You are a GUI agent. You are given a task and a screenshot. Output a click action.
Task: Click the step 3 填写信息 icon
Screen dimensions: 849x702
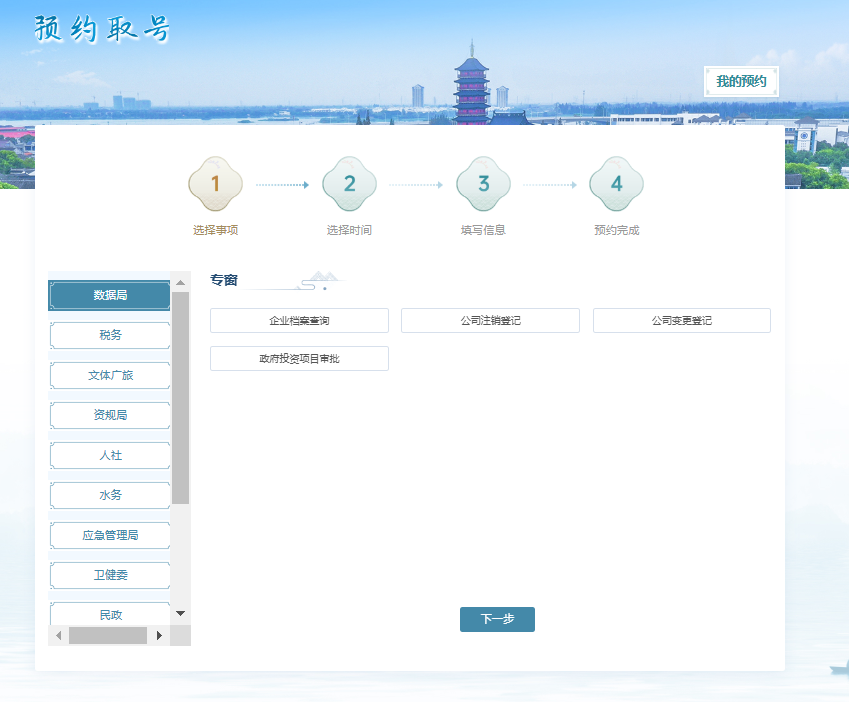(483, 184)
